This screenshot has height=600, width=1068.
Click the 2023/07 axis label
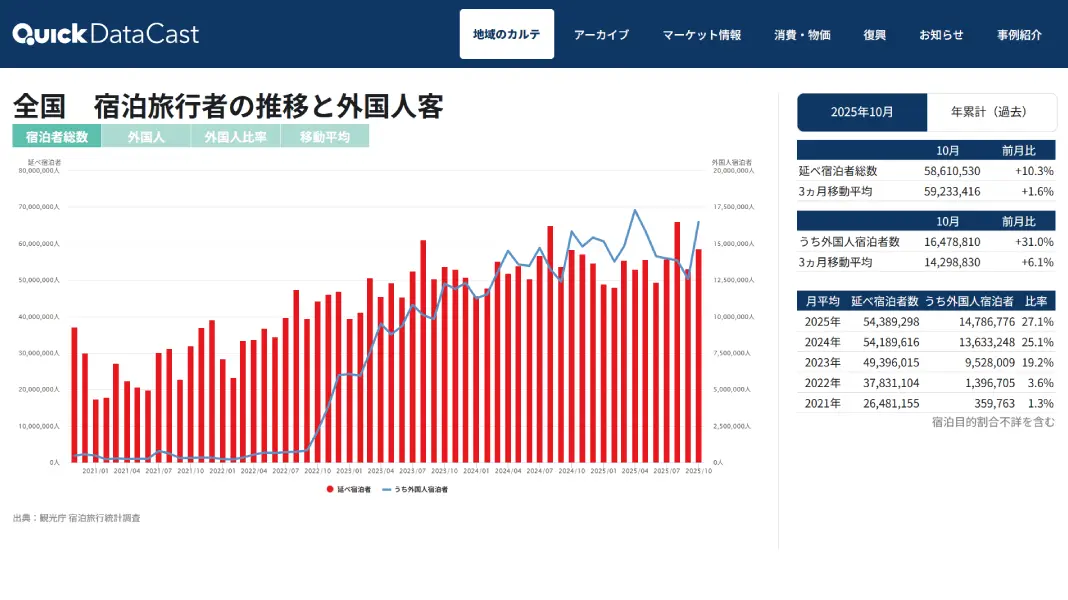point(412,471)
